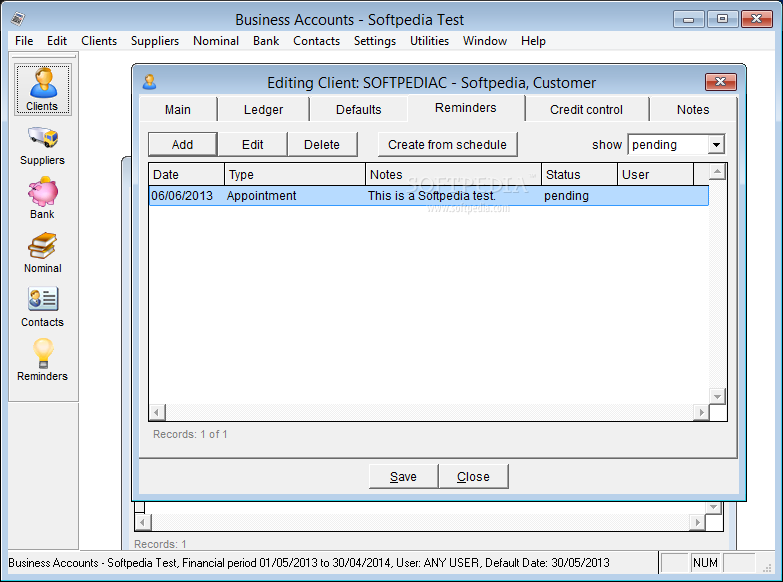Switch to the Main tab
This screenshot has height=582, width=783.
click(178, 109)
